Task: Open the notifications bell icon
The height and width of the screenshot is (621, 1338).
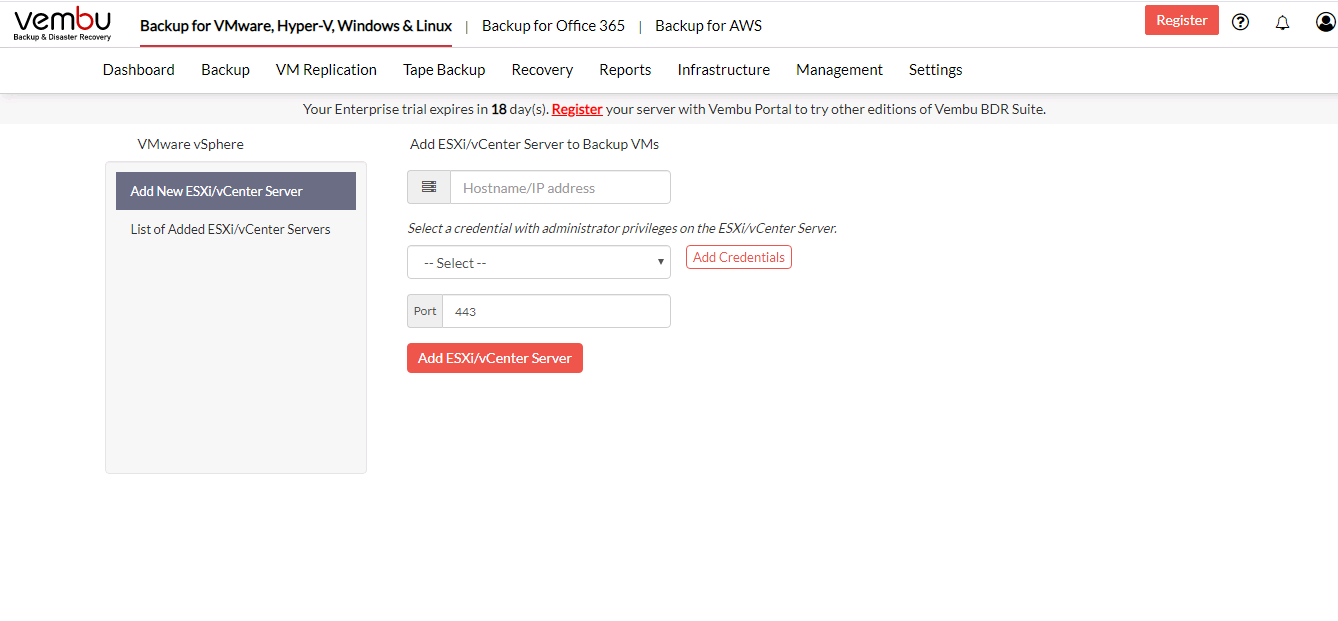Action: pyautogui.click(x=1283, y=22)
